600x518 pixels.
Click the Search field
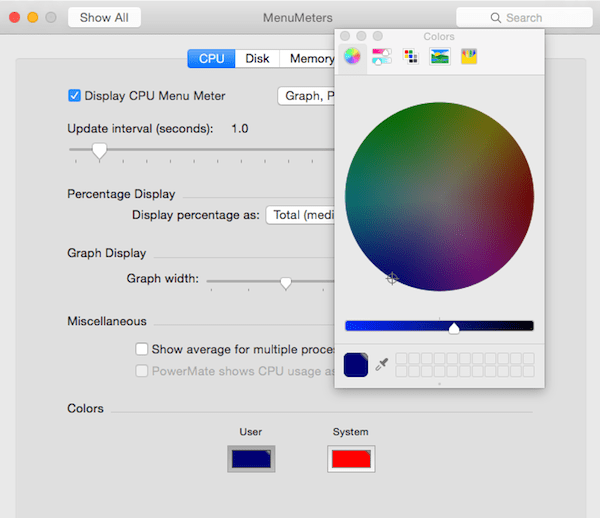coord(524,18)
